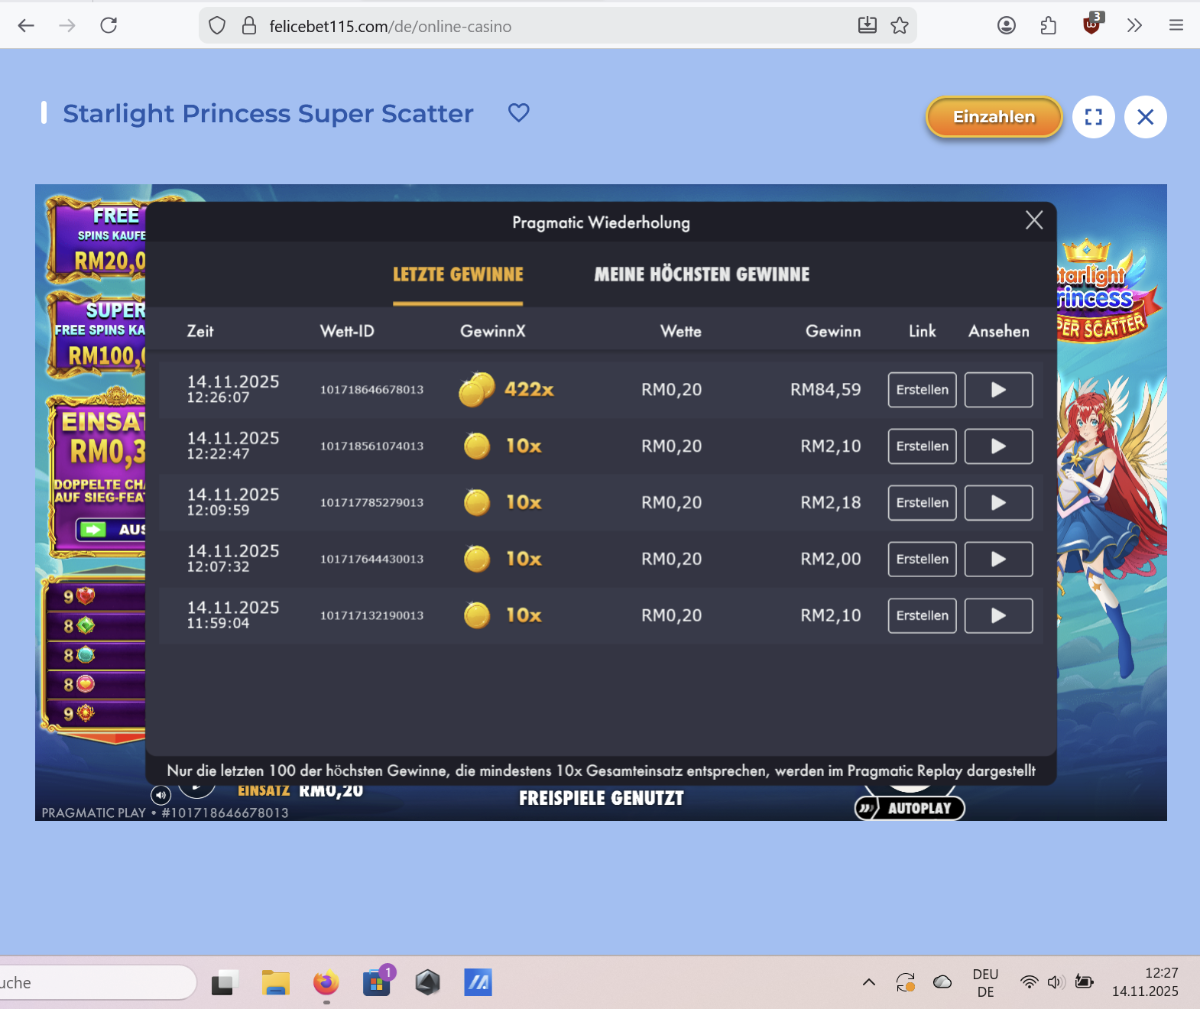The width and height of the screenshot is (1200, 1009).
Task: Show hidden system tray icons
Action: pyautogui.click(x=868, y=982)
